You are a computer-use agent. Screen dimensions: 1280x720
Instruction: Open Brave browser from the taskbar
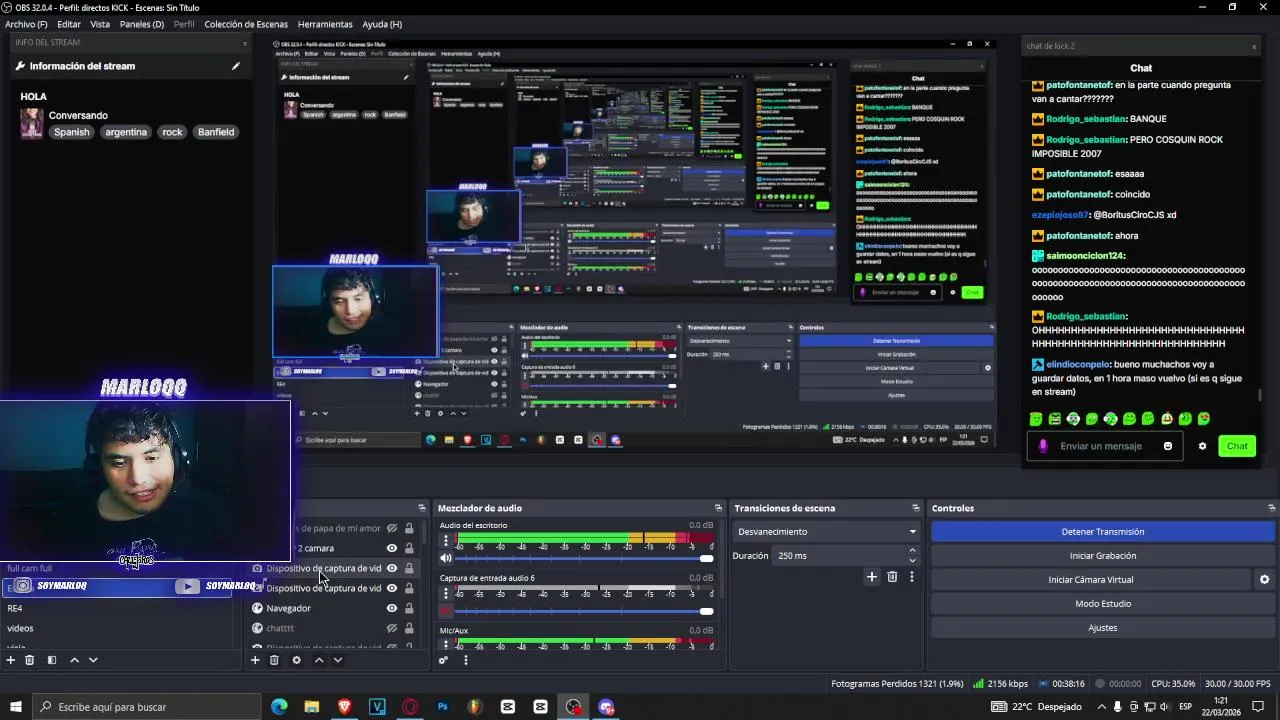344,707
